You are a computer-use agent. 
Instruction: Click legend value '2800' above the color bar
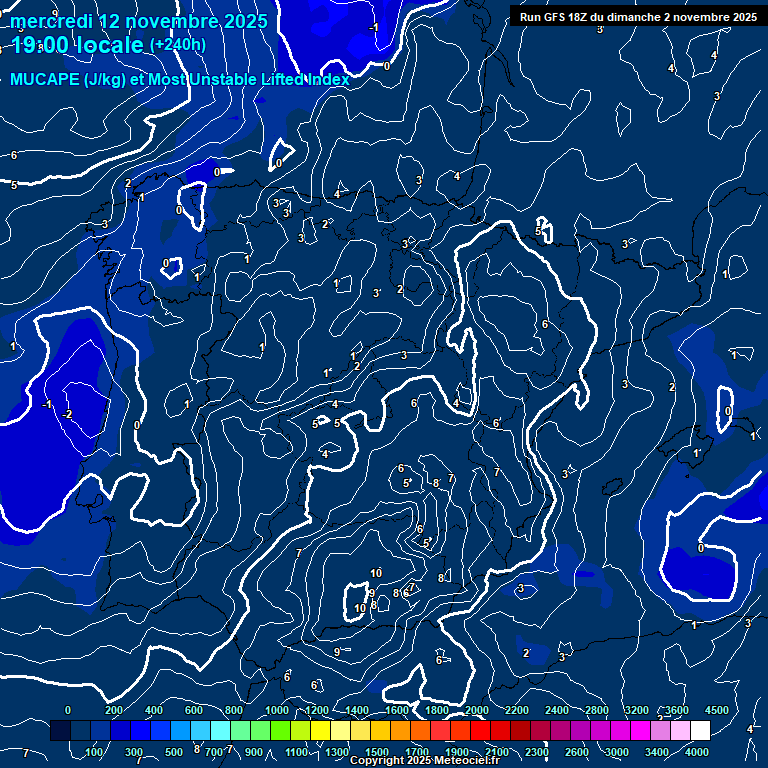597,710
